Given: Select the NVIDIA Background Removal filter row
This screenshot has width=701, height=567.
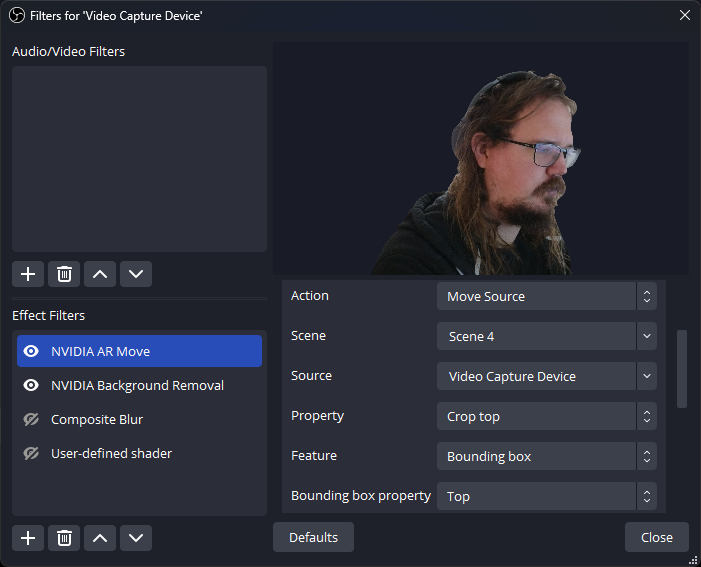Looking at the screenshot, I should pos(139,385).
